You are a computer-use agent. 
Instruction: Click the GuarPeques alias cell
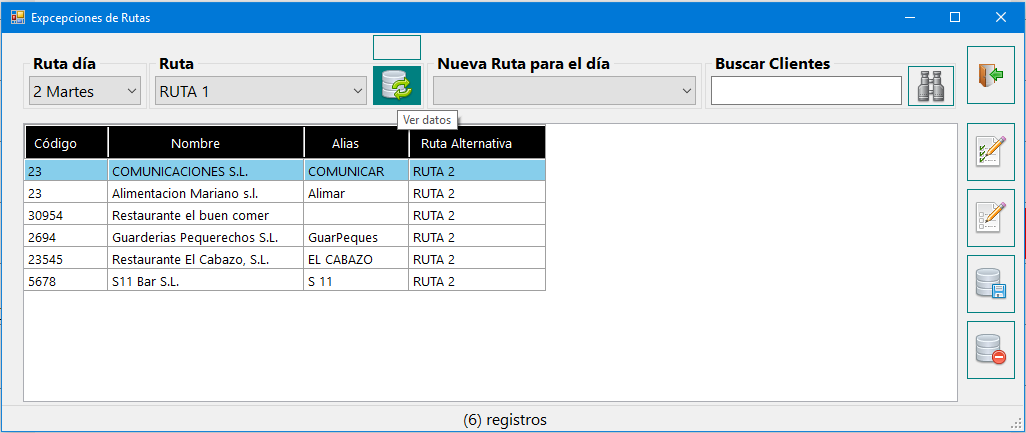pyautogui.click(x=356, y=237)
